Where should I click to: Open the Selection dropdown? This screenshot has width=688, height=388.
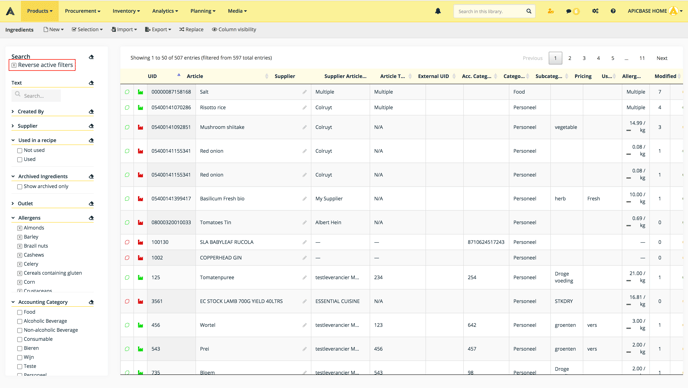(87, 29)
